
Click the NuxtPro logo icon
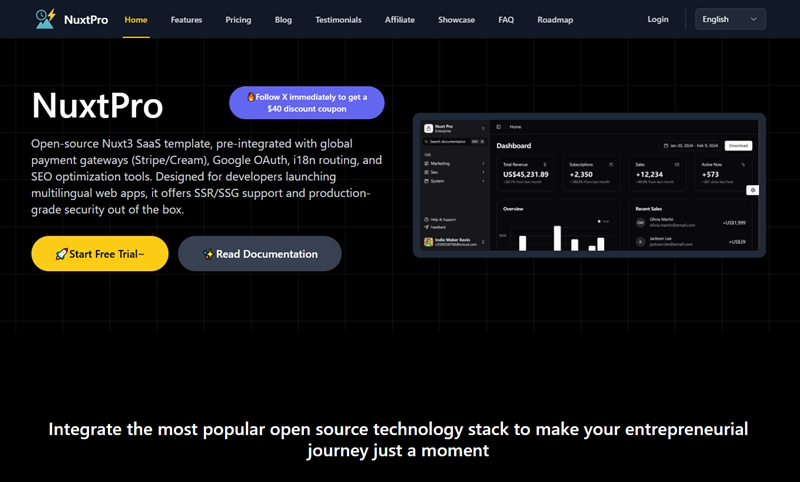click(x=45, y=19)
